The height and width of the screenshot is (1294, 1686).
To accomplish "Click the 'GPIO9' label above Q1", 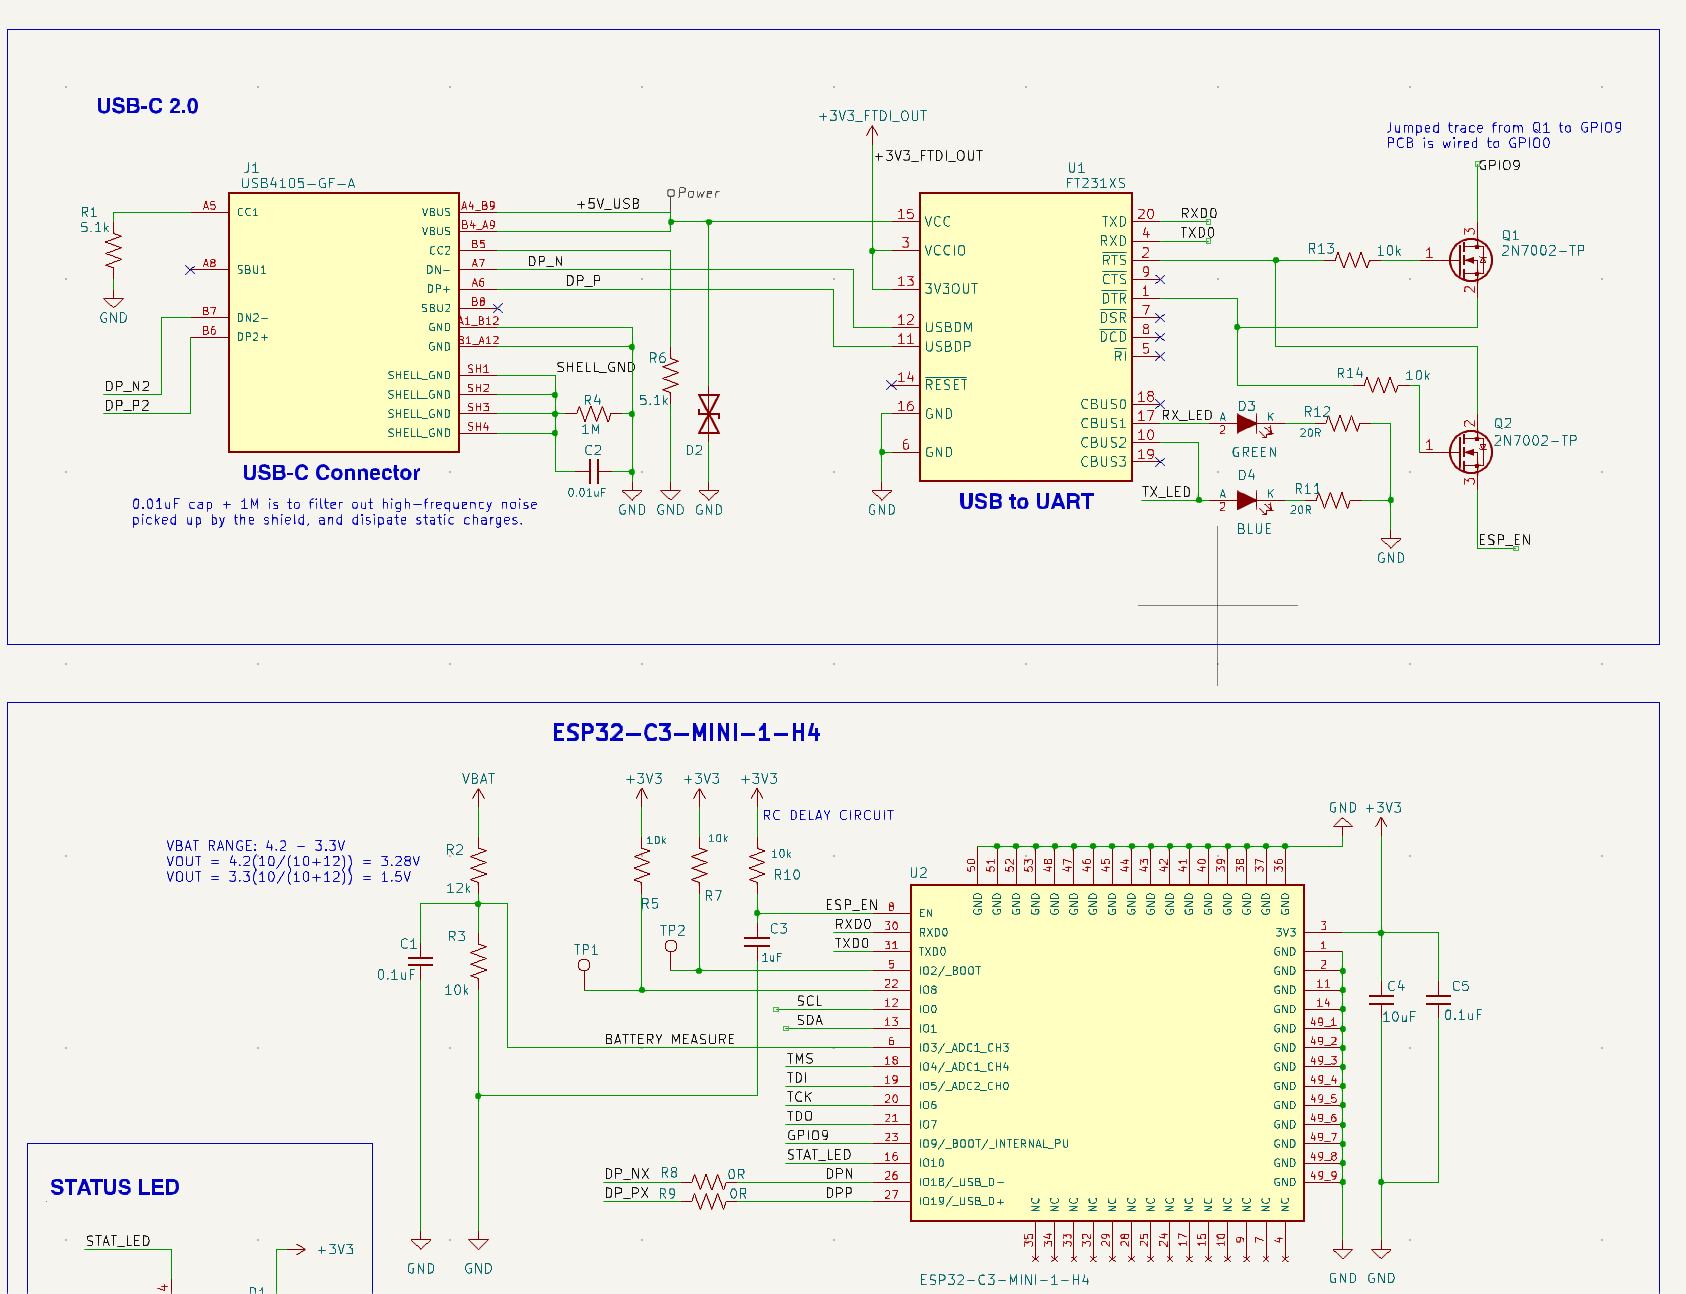I will (x=1499, y=165).
